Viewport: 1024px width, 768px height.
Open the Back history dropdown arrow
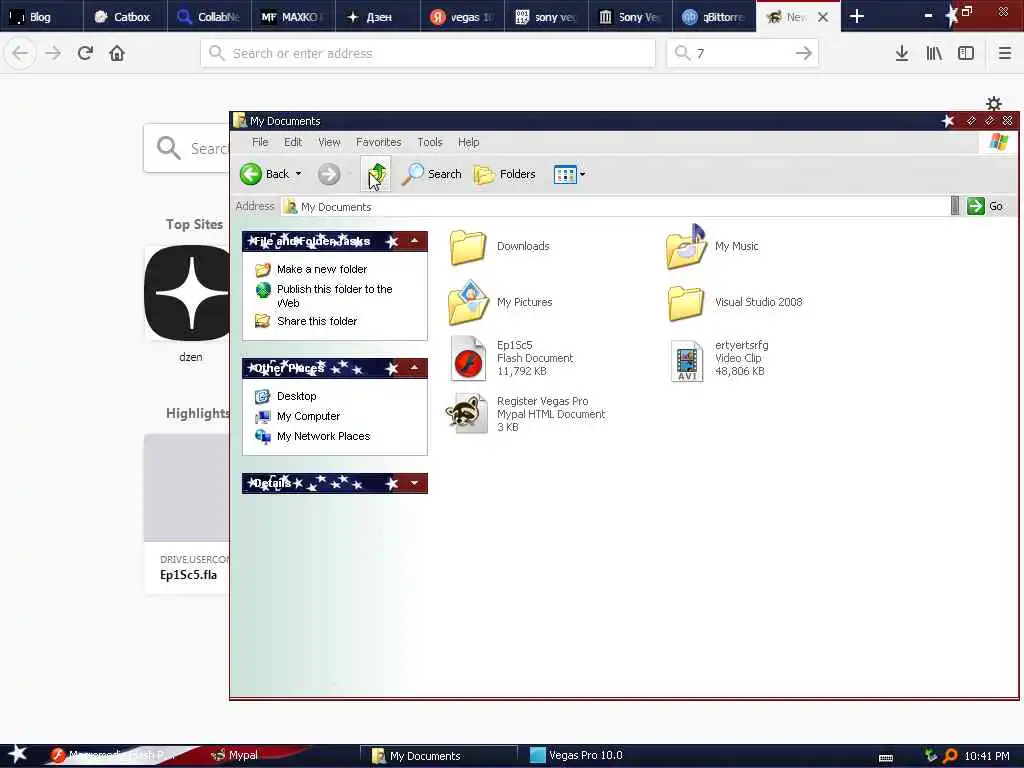pyautogui.click(x=298, y=174)
